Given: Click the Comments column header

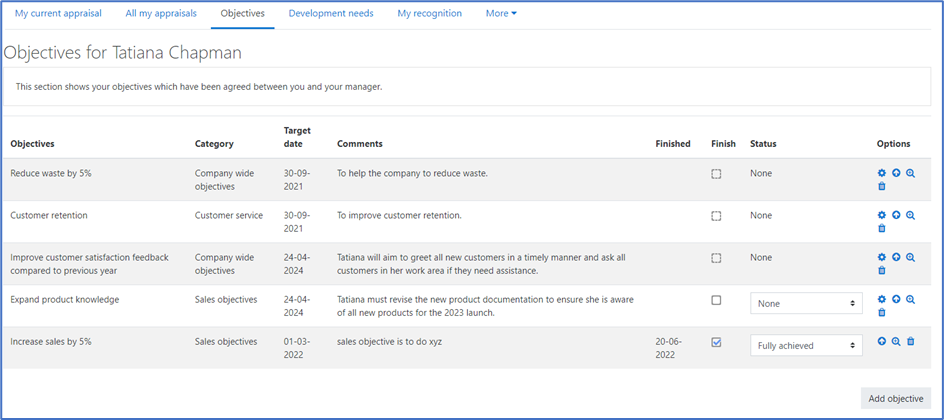Looking at the screenshot, I should (x=360, y=144).
